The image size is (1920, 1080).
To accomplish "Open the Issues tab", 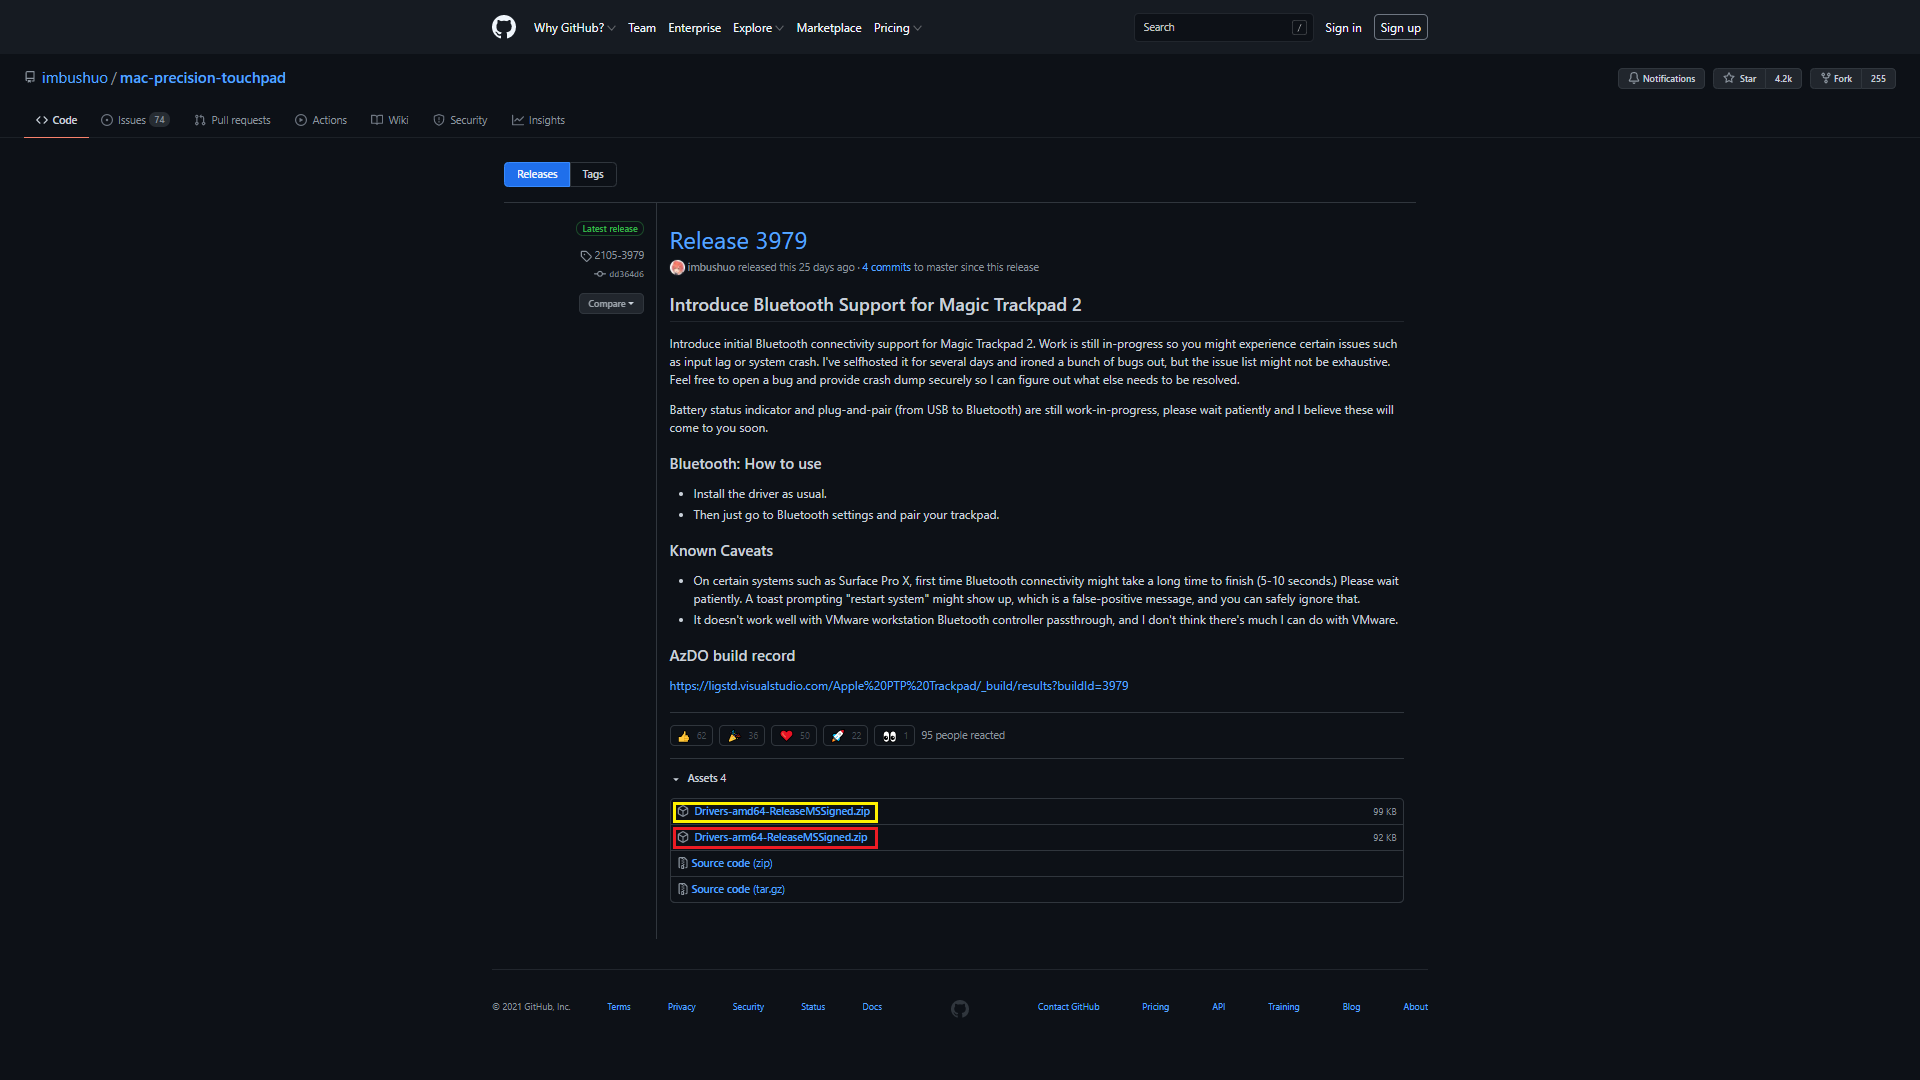I will tap(134, 120).
